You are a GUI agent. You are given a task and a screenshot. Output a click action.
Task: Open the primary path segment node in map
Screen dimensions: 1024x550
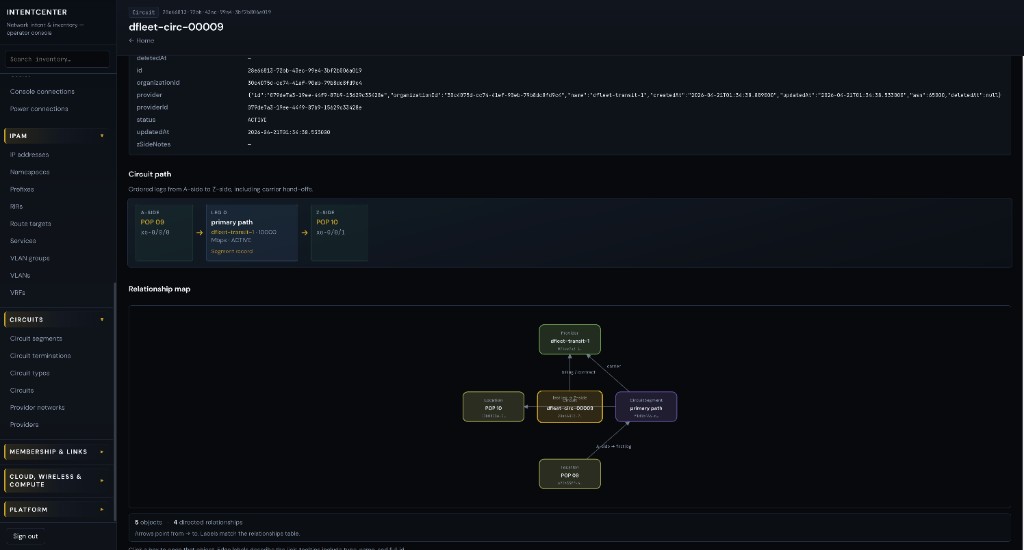click(646, 407)
